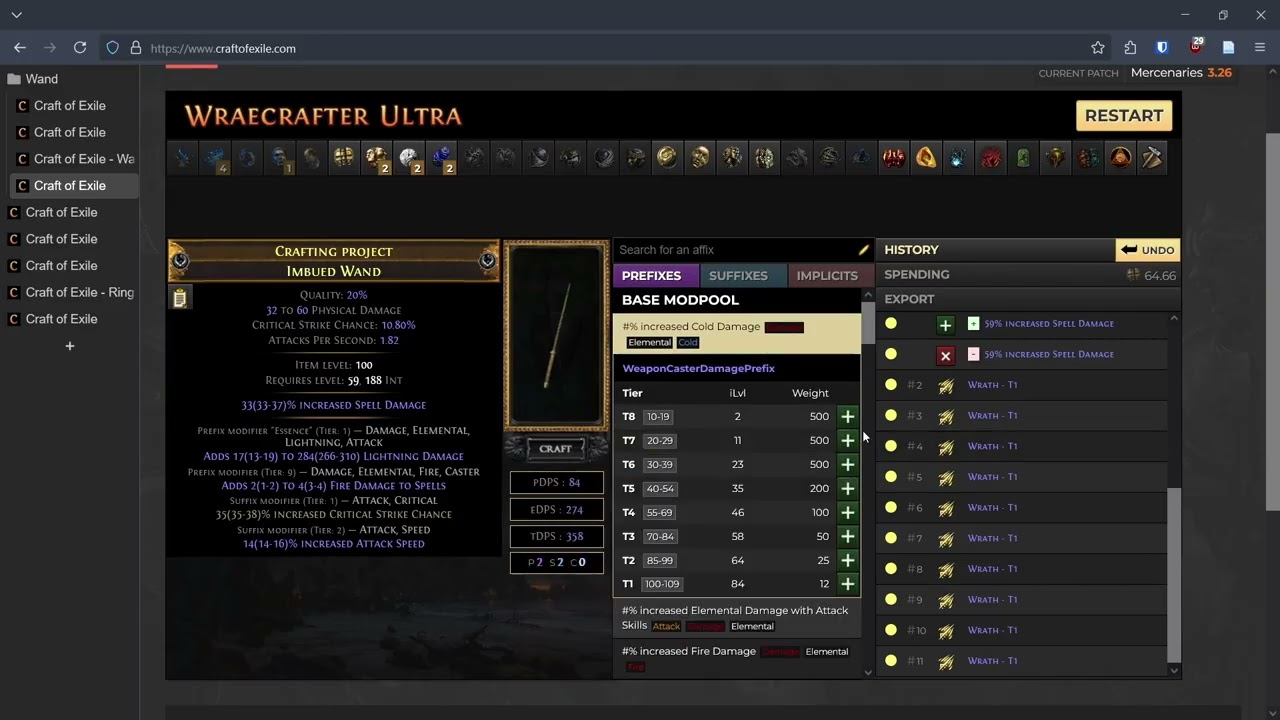Toggle yellow dot on history row #7

pos(891,538)
